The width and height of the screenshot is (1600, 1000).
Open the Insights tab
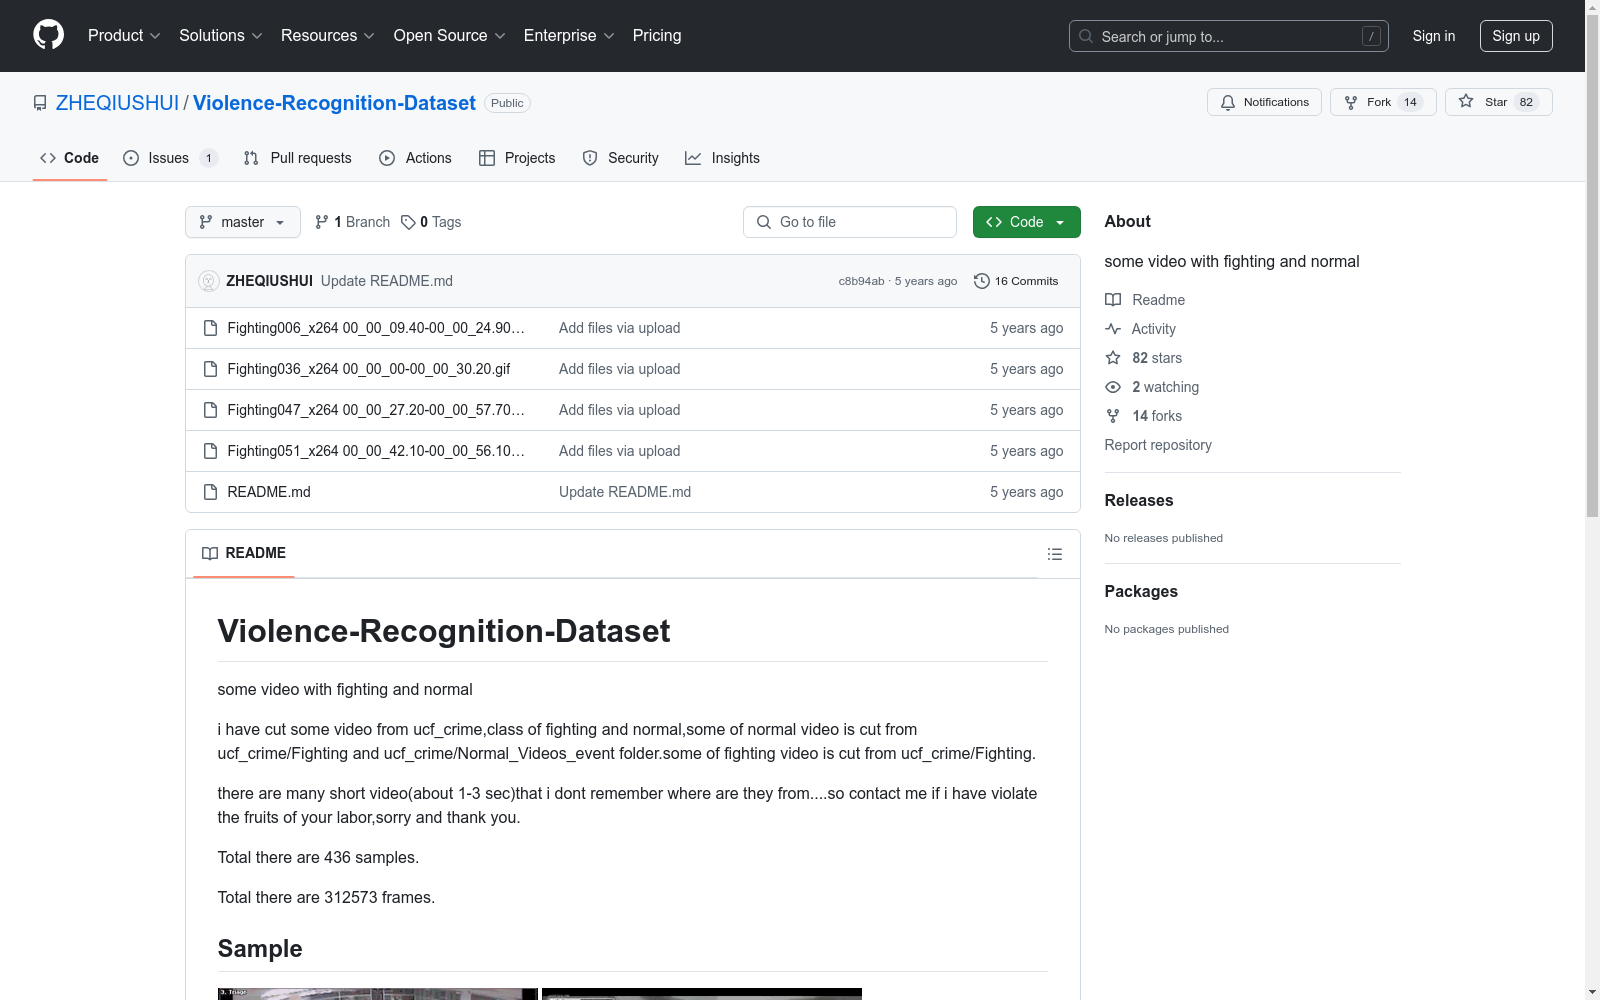[x=722, y=158]
